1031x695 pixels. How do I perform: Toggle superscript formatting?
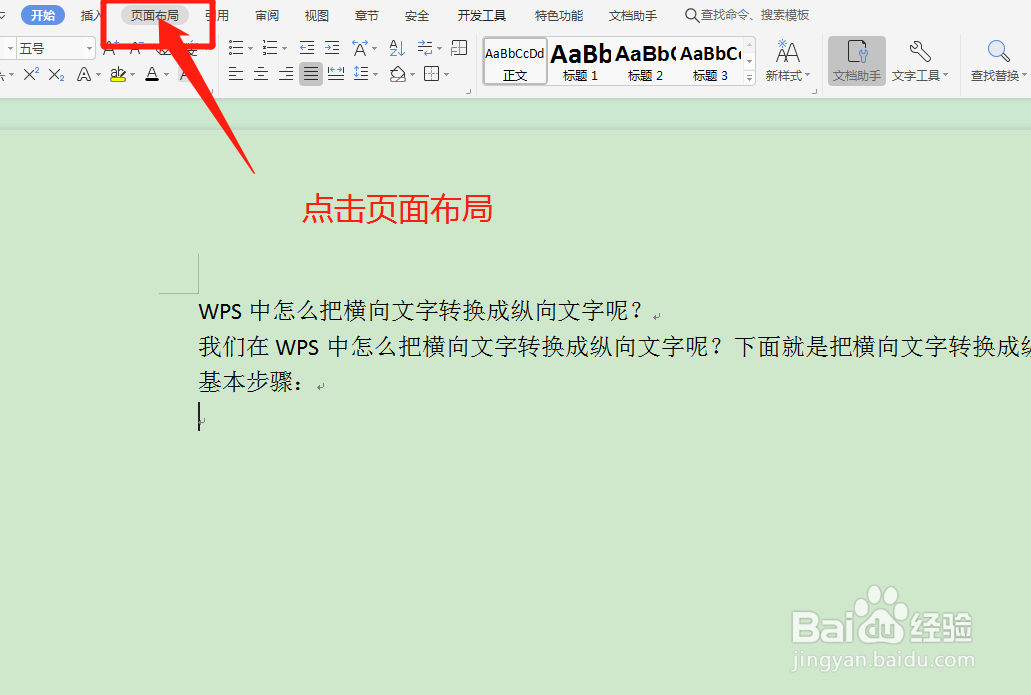(31, 74)
